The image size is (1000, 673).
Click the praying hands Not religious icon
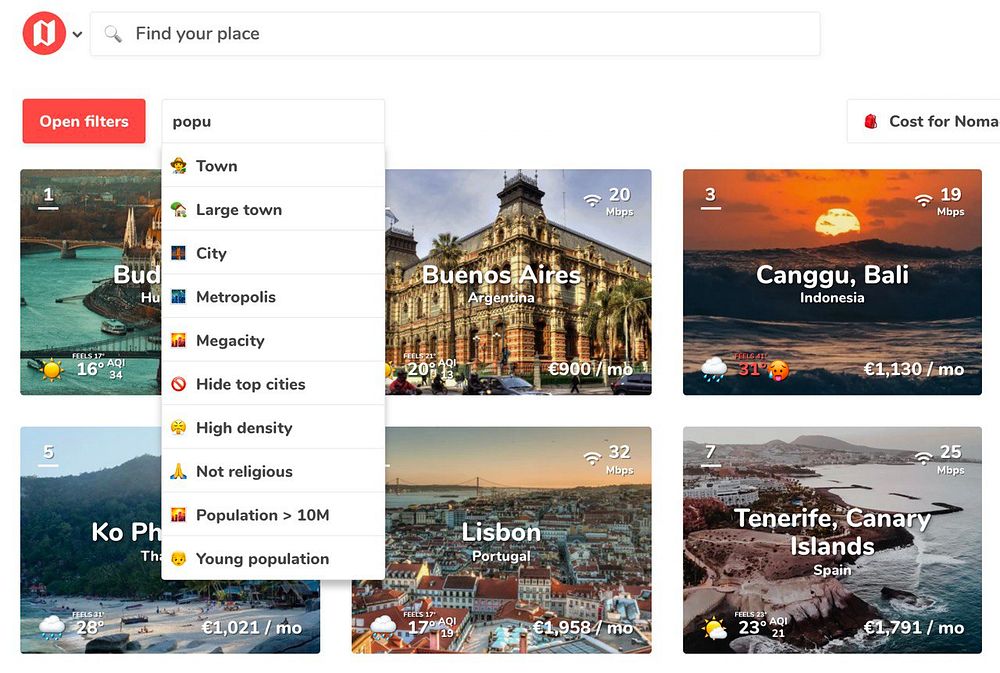coord(179,471)
